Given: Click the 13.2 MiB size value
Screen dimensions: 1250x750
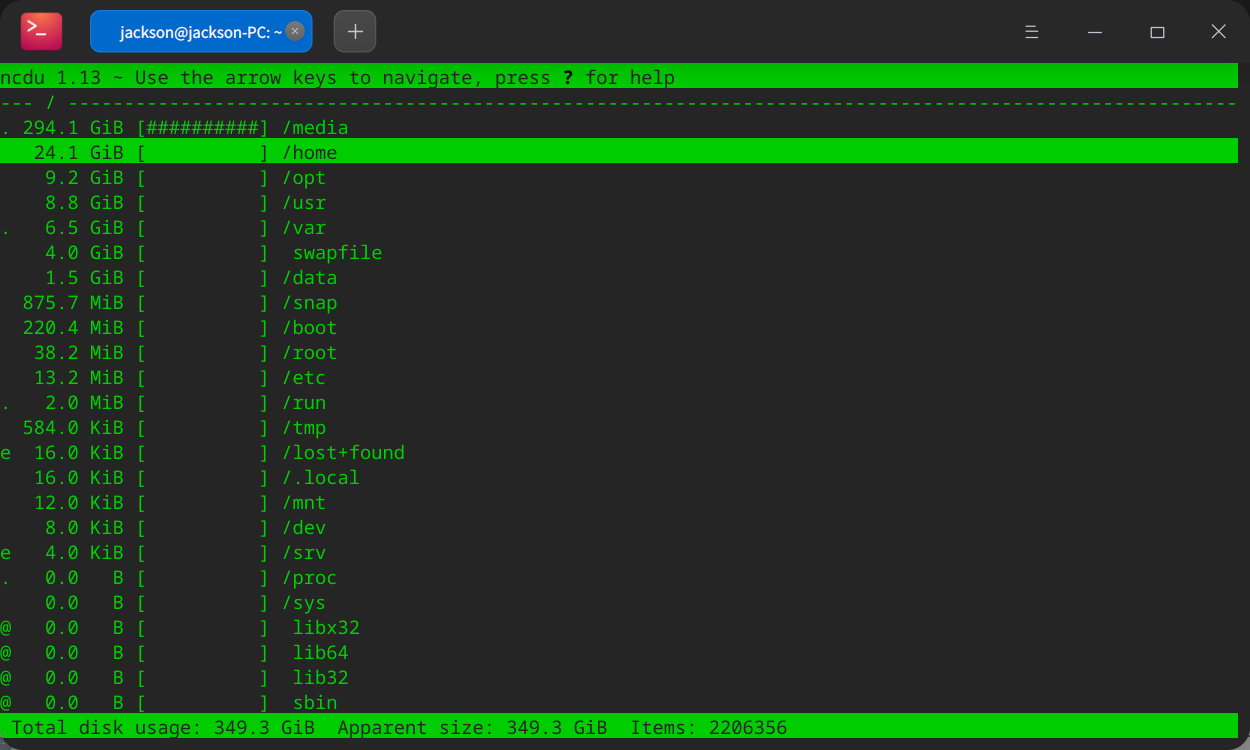Looking at the screenshot, I should click(79, 378).
